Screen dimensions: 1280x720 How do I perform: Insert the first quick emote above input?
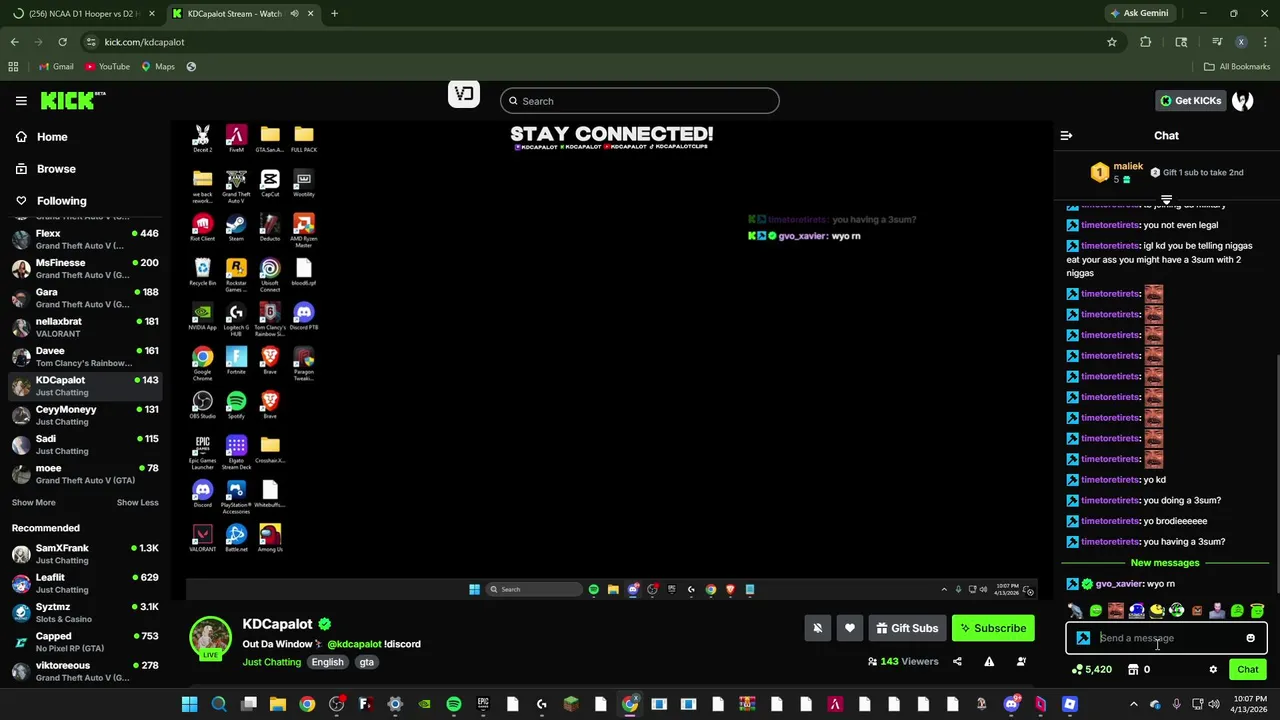tap(1075, 610)
